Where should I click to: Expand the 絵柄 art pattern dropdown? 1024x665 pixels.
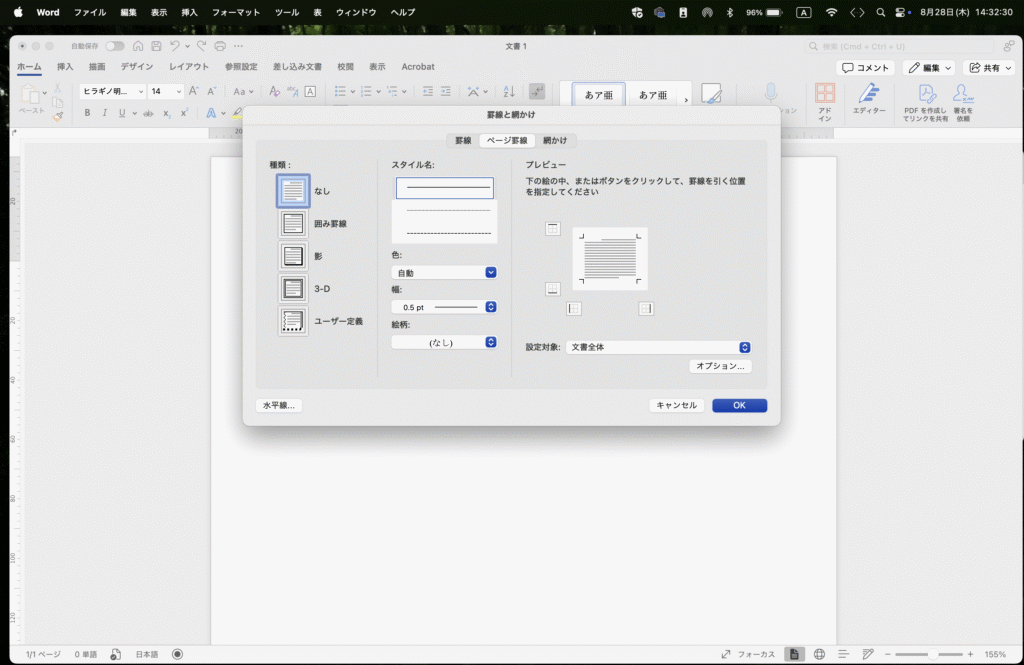(x=444, y=342)
